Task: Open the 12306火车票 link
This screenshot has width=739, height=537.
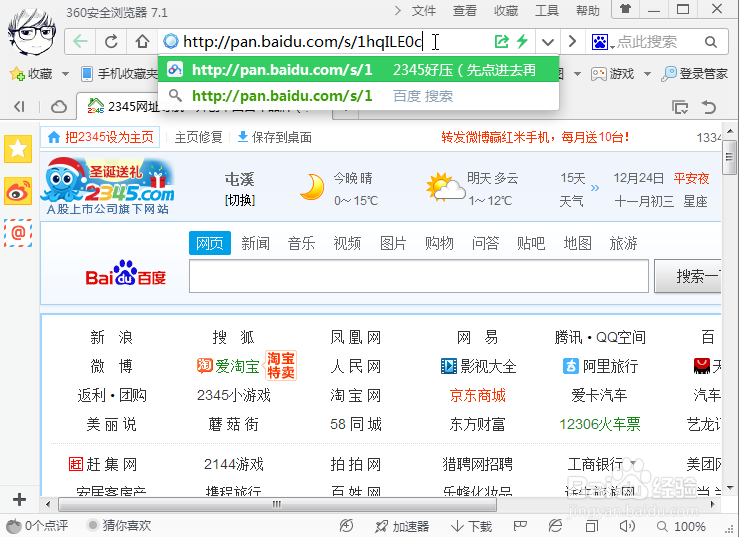Action: point(599,424)
